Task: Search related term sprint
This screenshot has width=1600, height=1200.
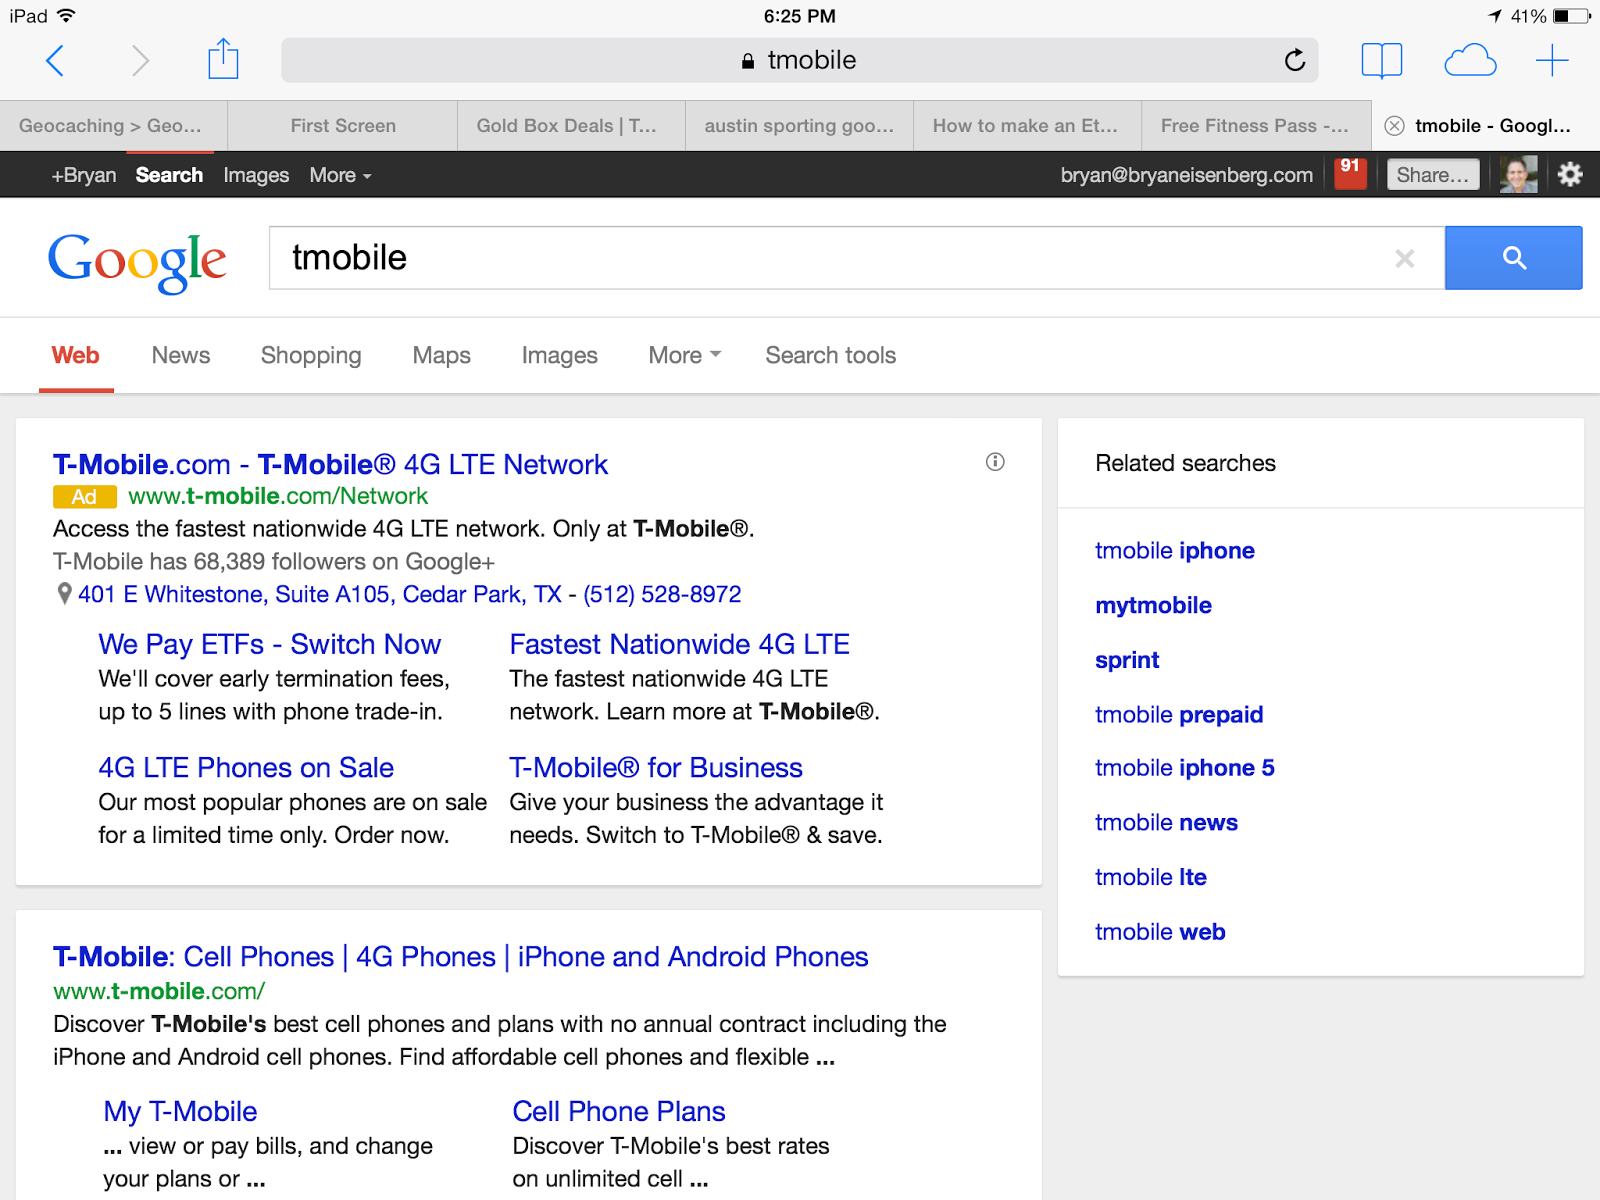Action: click(x=1127, y=661)
